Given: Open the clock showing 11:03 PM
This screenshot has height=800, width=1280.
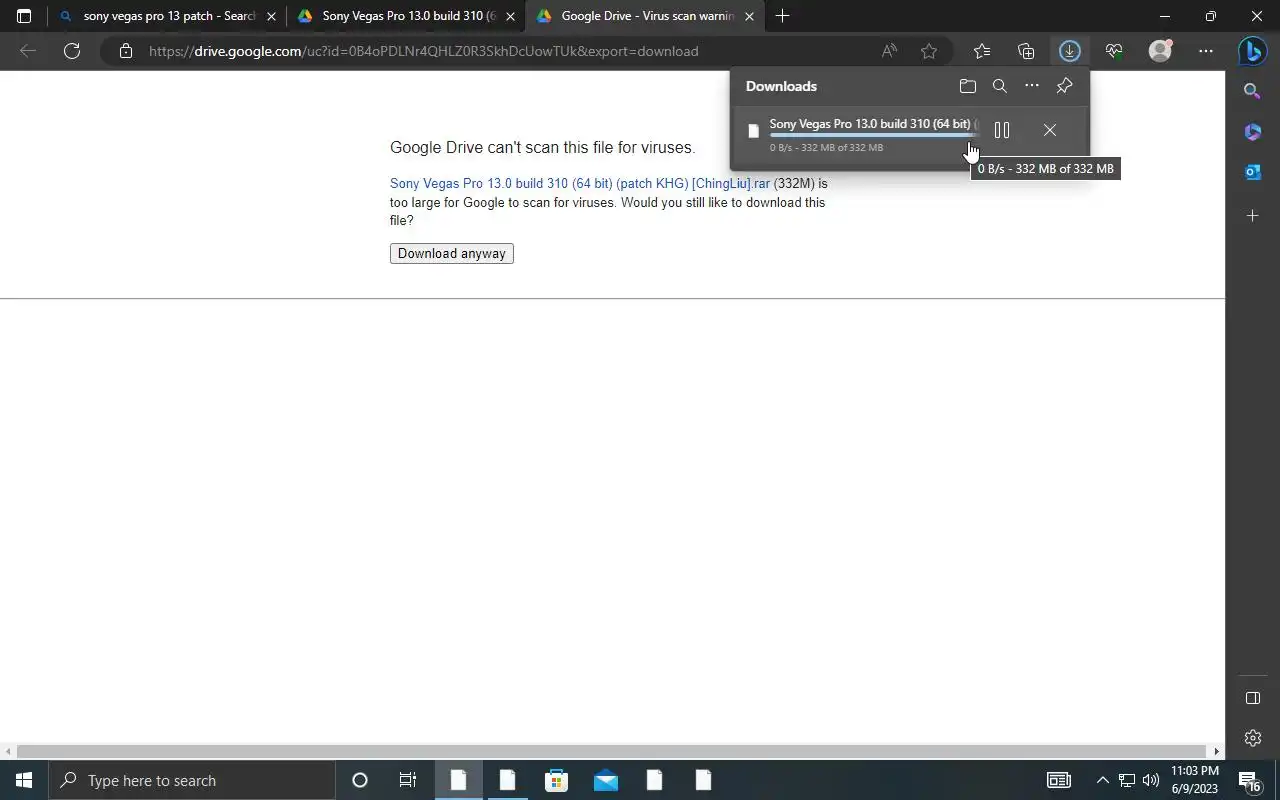Looking at the screenshot, I should click(1195, 780).
